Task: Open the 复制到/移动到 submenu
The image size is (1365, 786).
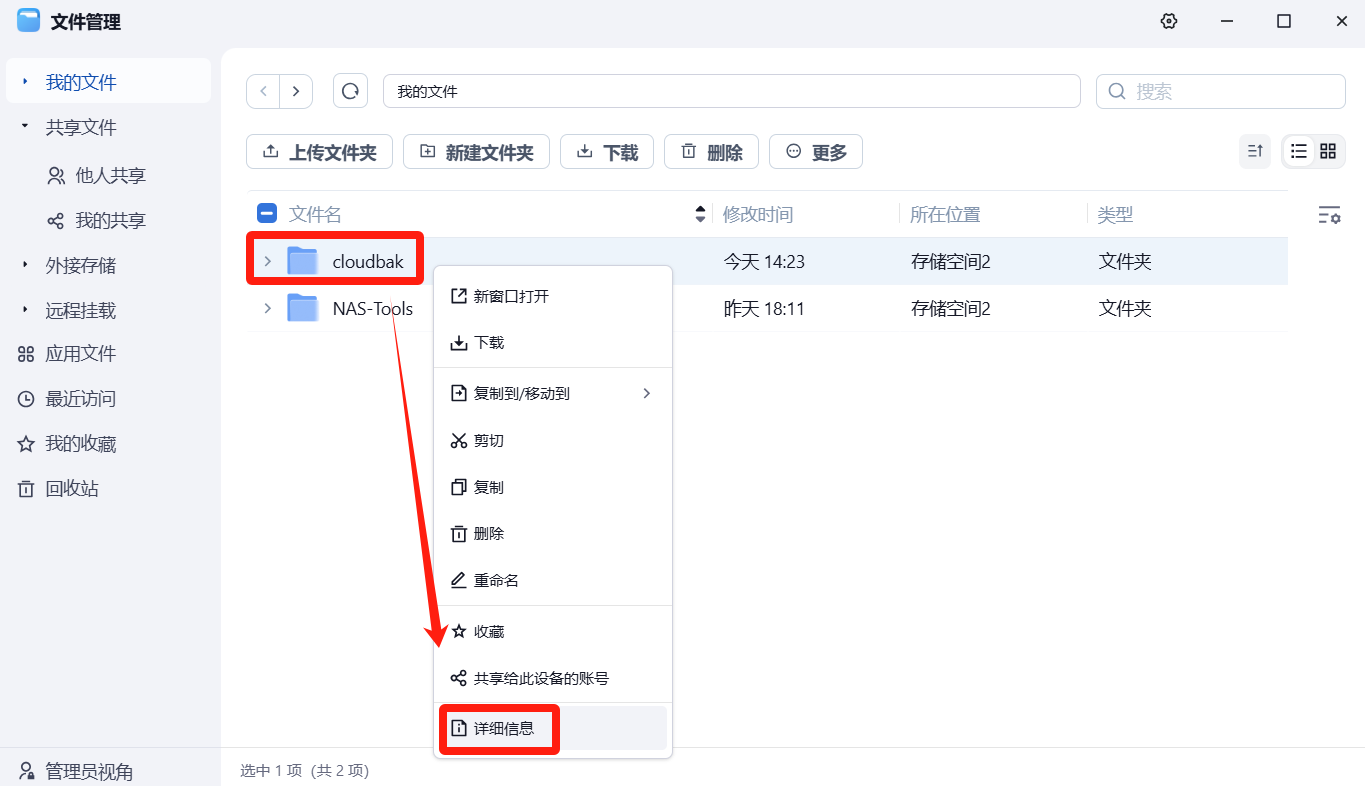Action: click(552, 393)
